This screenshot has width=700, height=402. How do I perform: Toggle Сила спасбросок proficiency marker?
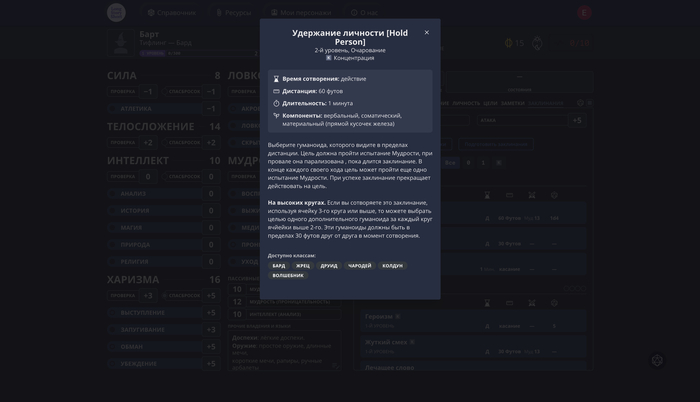pyautogui.click(x=165, y=92)
